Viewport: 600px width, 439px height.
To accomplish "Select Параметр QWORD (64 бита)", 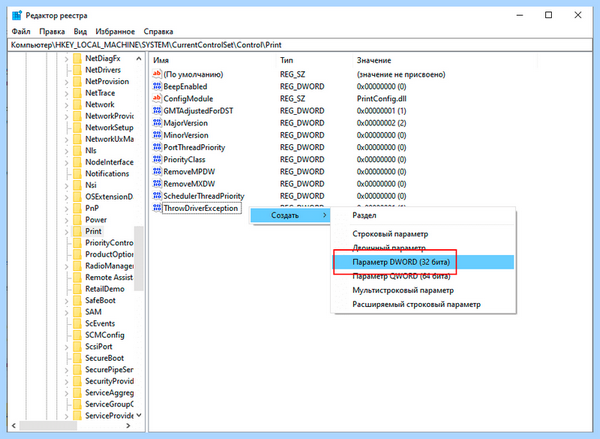I will 423,276.
